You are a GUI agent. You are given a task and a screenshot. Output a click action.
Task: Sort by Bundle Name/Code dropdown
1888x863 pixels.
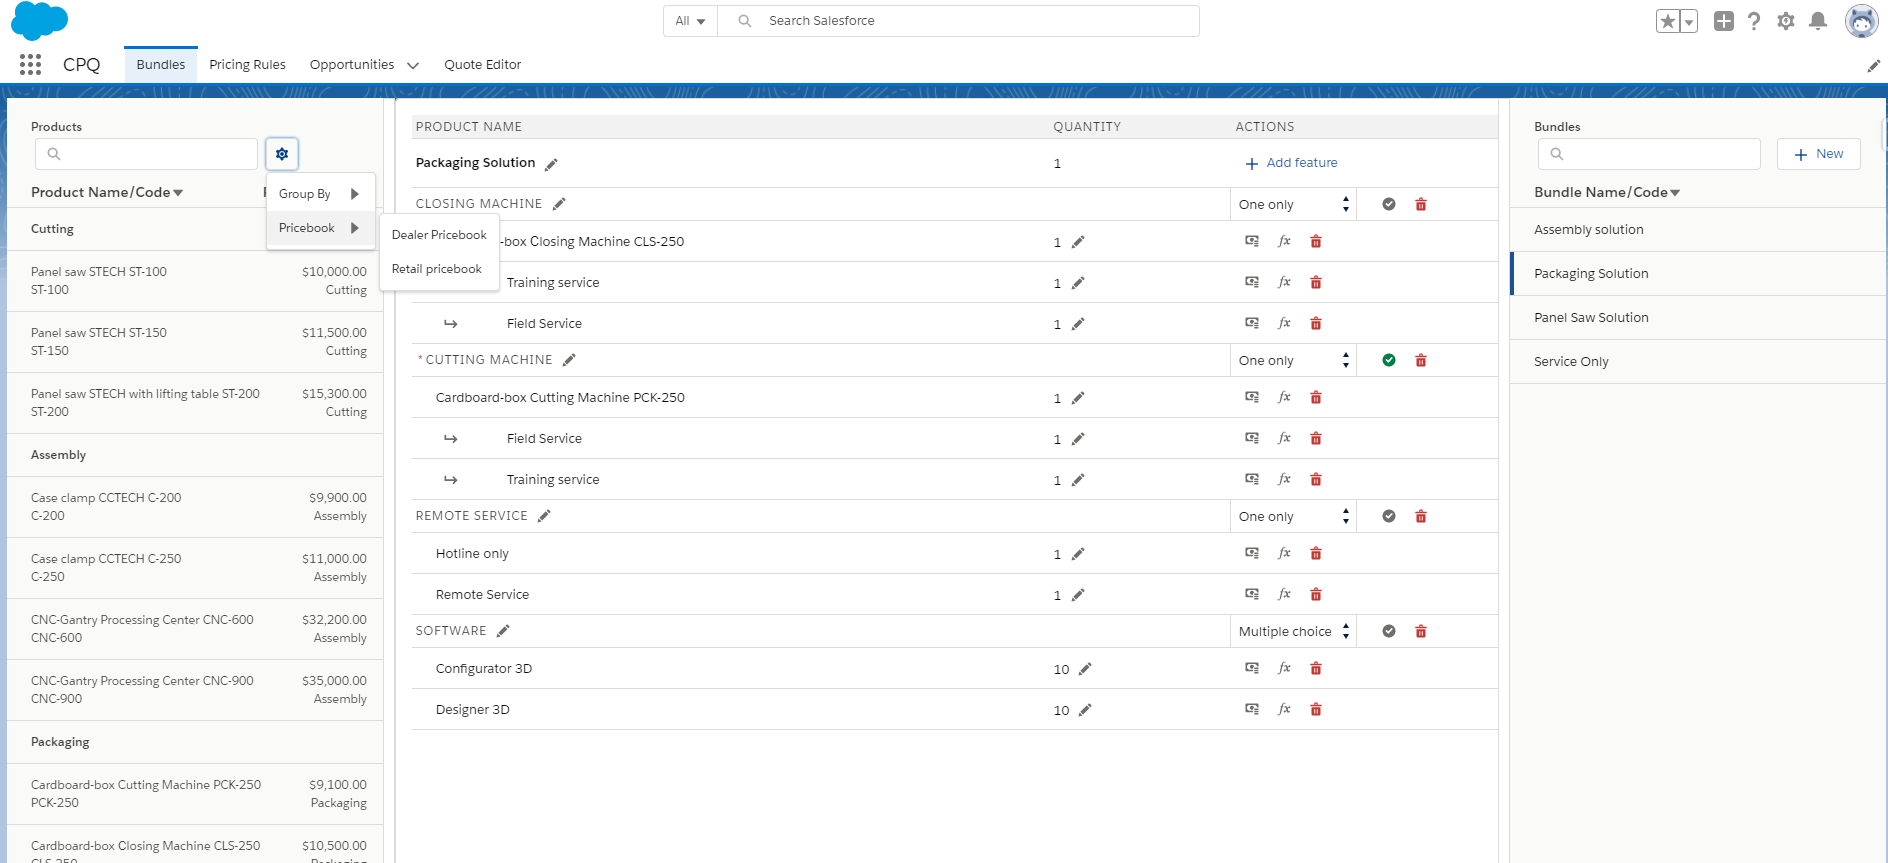(1607, 192)
